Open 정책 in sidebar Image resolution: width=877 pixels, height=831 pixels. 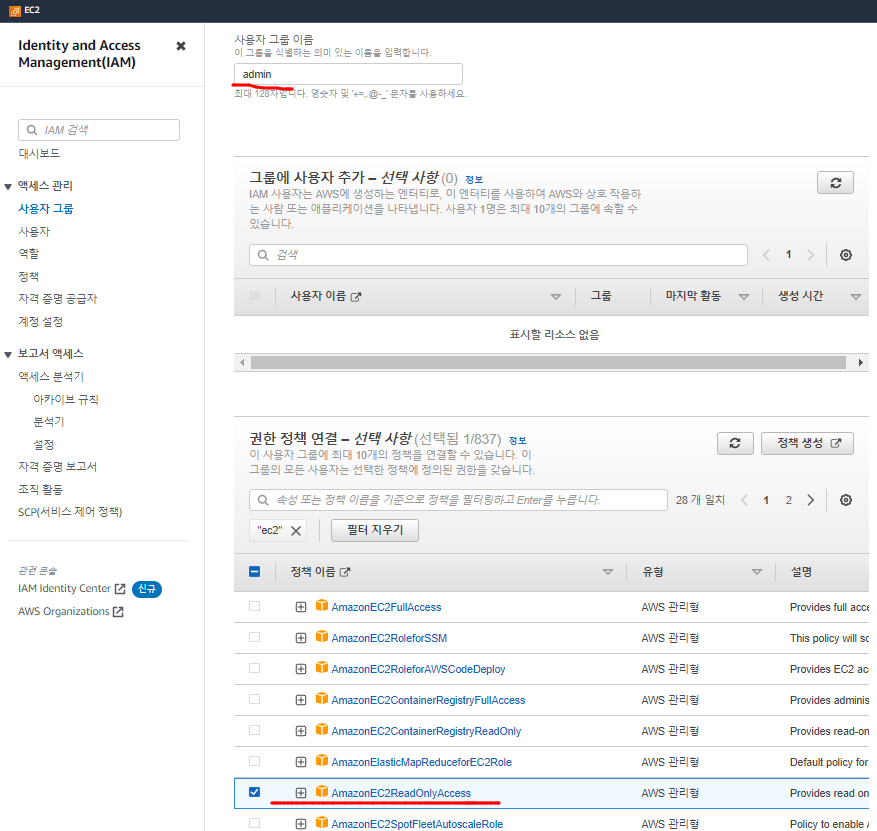(29, 277)
